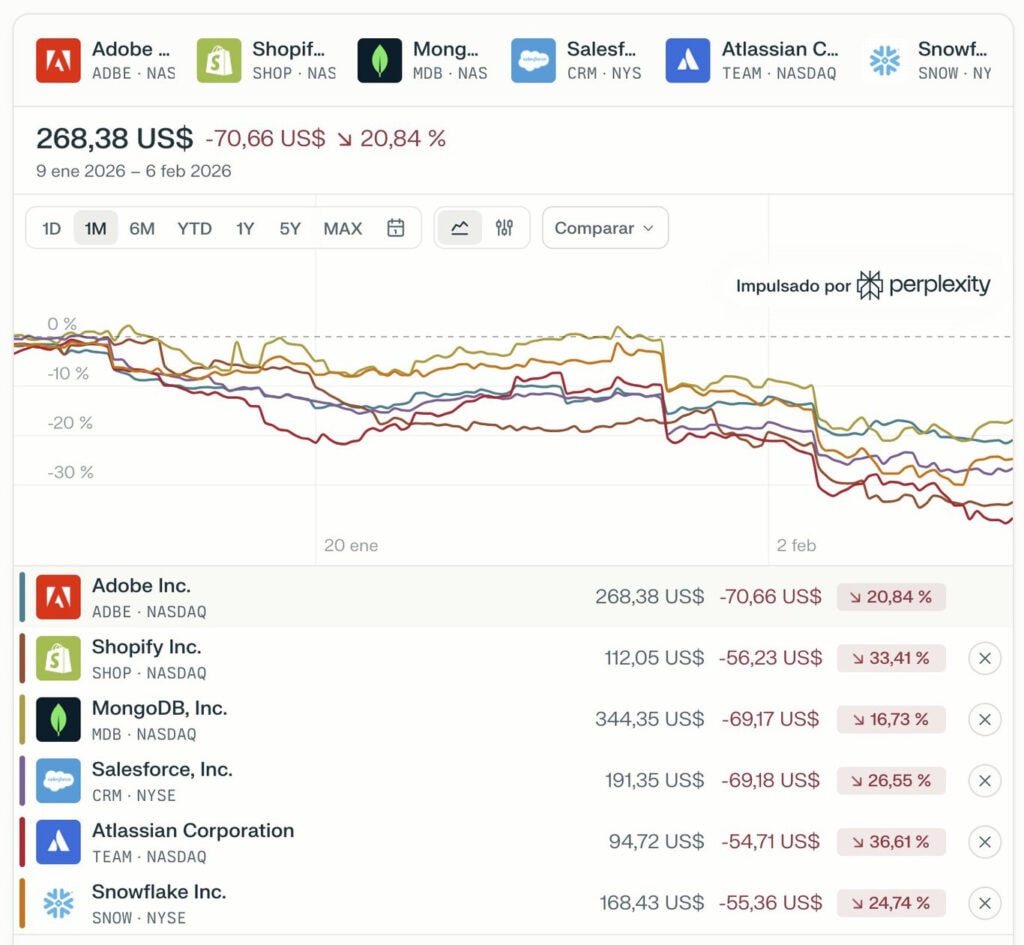Viewport: 1024px width, 945px height.
Task: Remove Shopify Inc. from comparison
Action: (x=984, y=658)
